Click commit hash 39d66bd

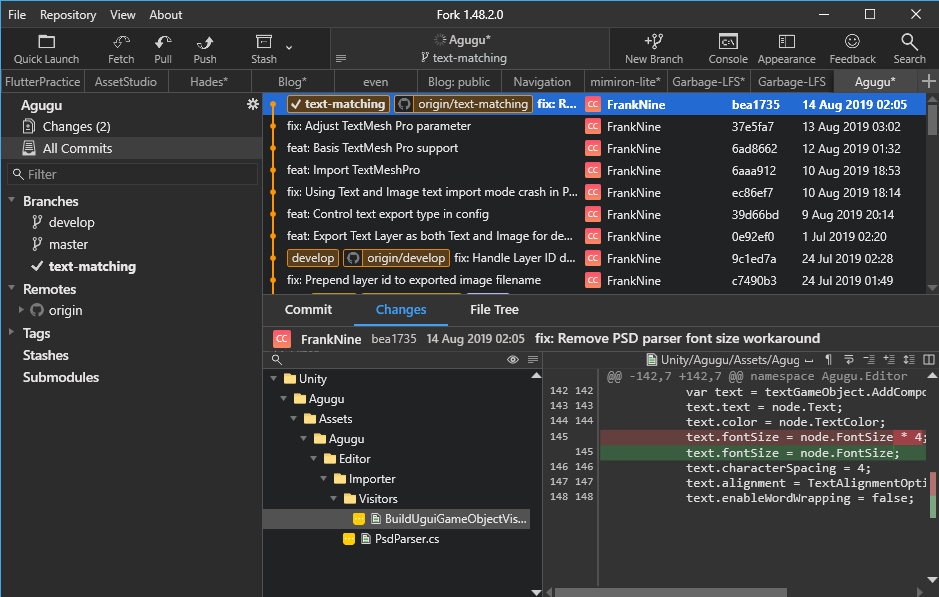(x=755, y=214)
